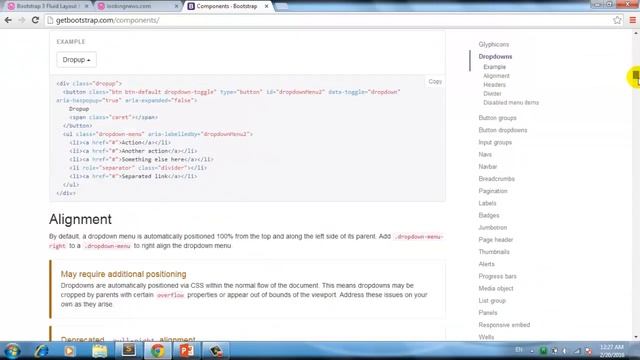The width and height of the screenshot is (640, 360).
Task: Switch to PowerPoint in the taskbar
Action: [x=187, y=351]
